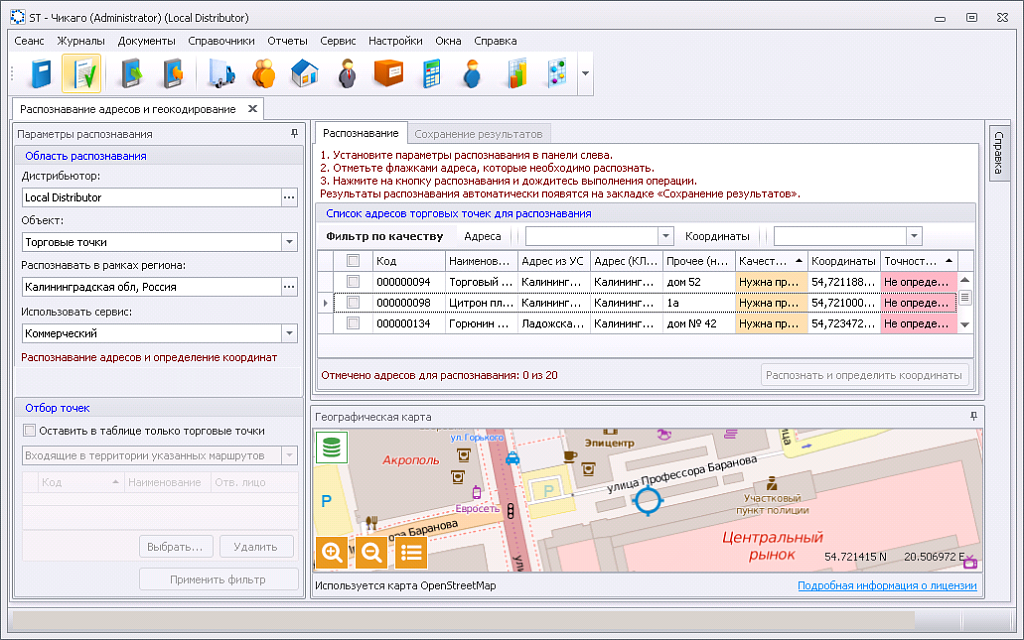
Task: Open Подробная информация о лицензии link
Action: click(888, 586)
